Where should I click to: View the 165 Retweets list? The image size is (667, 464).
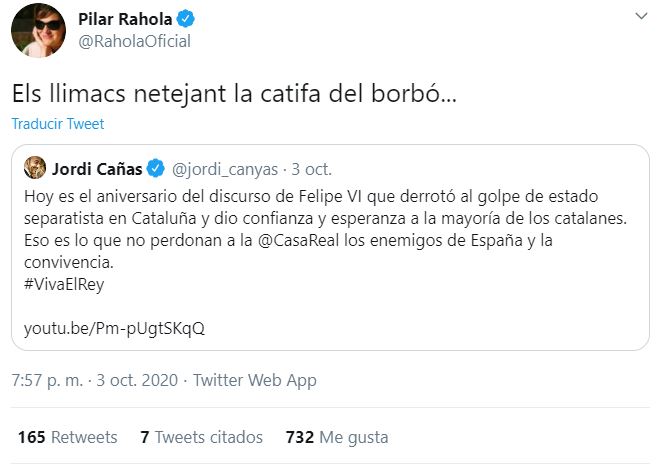click(68, 437)
